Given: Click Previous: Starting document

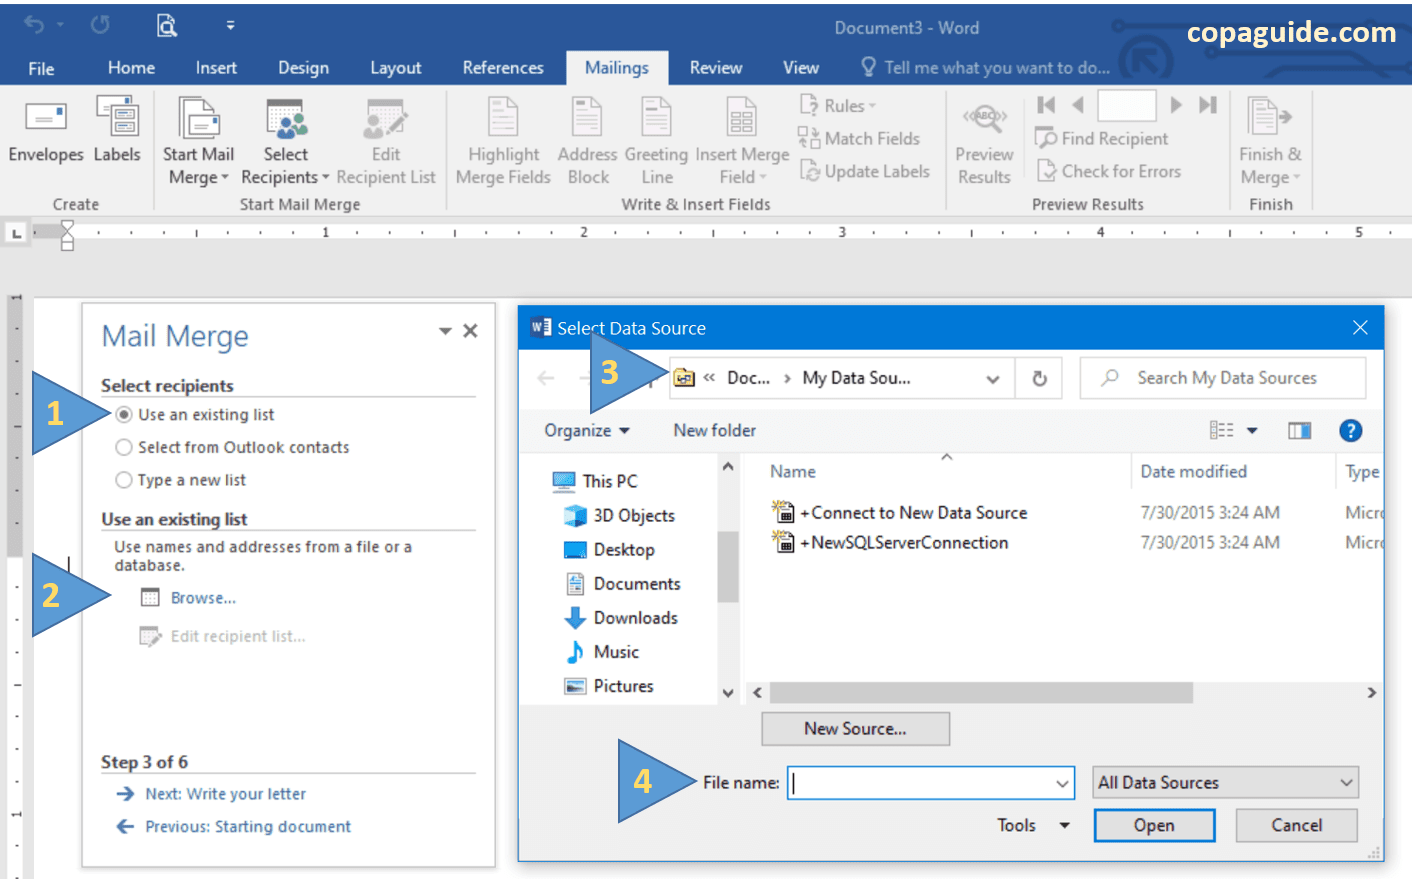Looking at the screenshot, I should pyautogui.click(x=248, y=827).
